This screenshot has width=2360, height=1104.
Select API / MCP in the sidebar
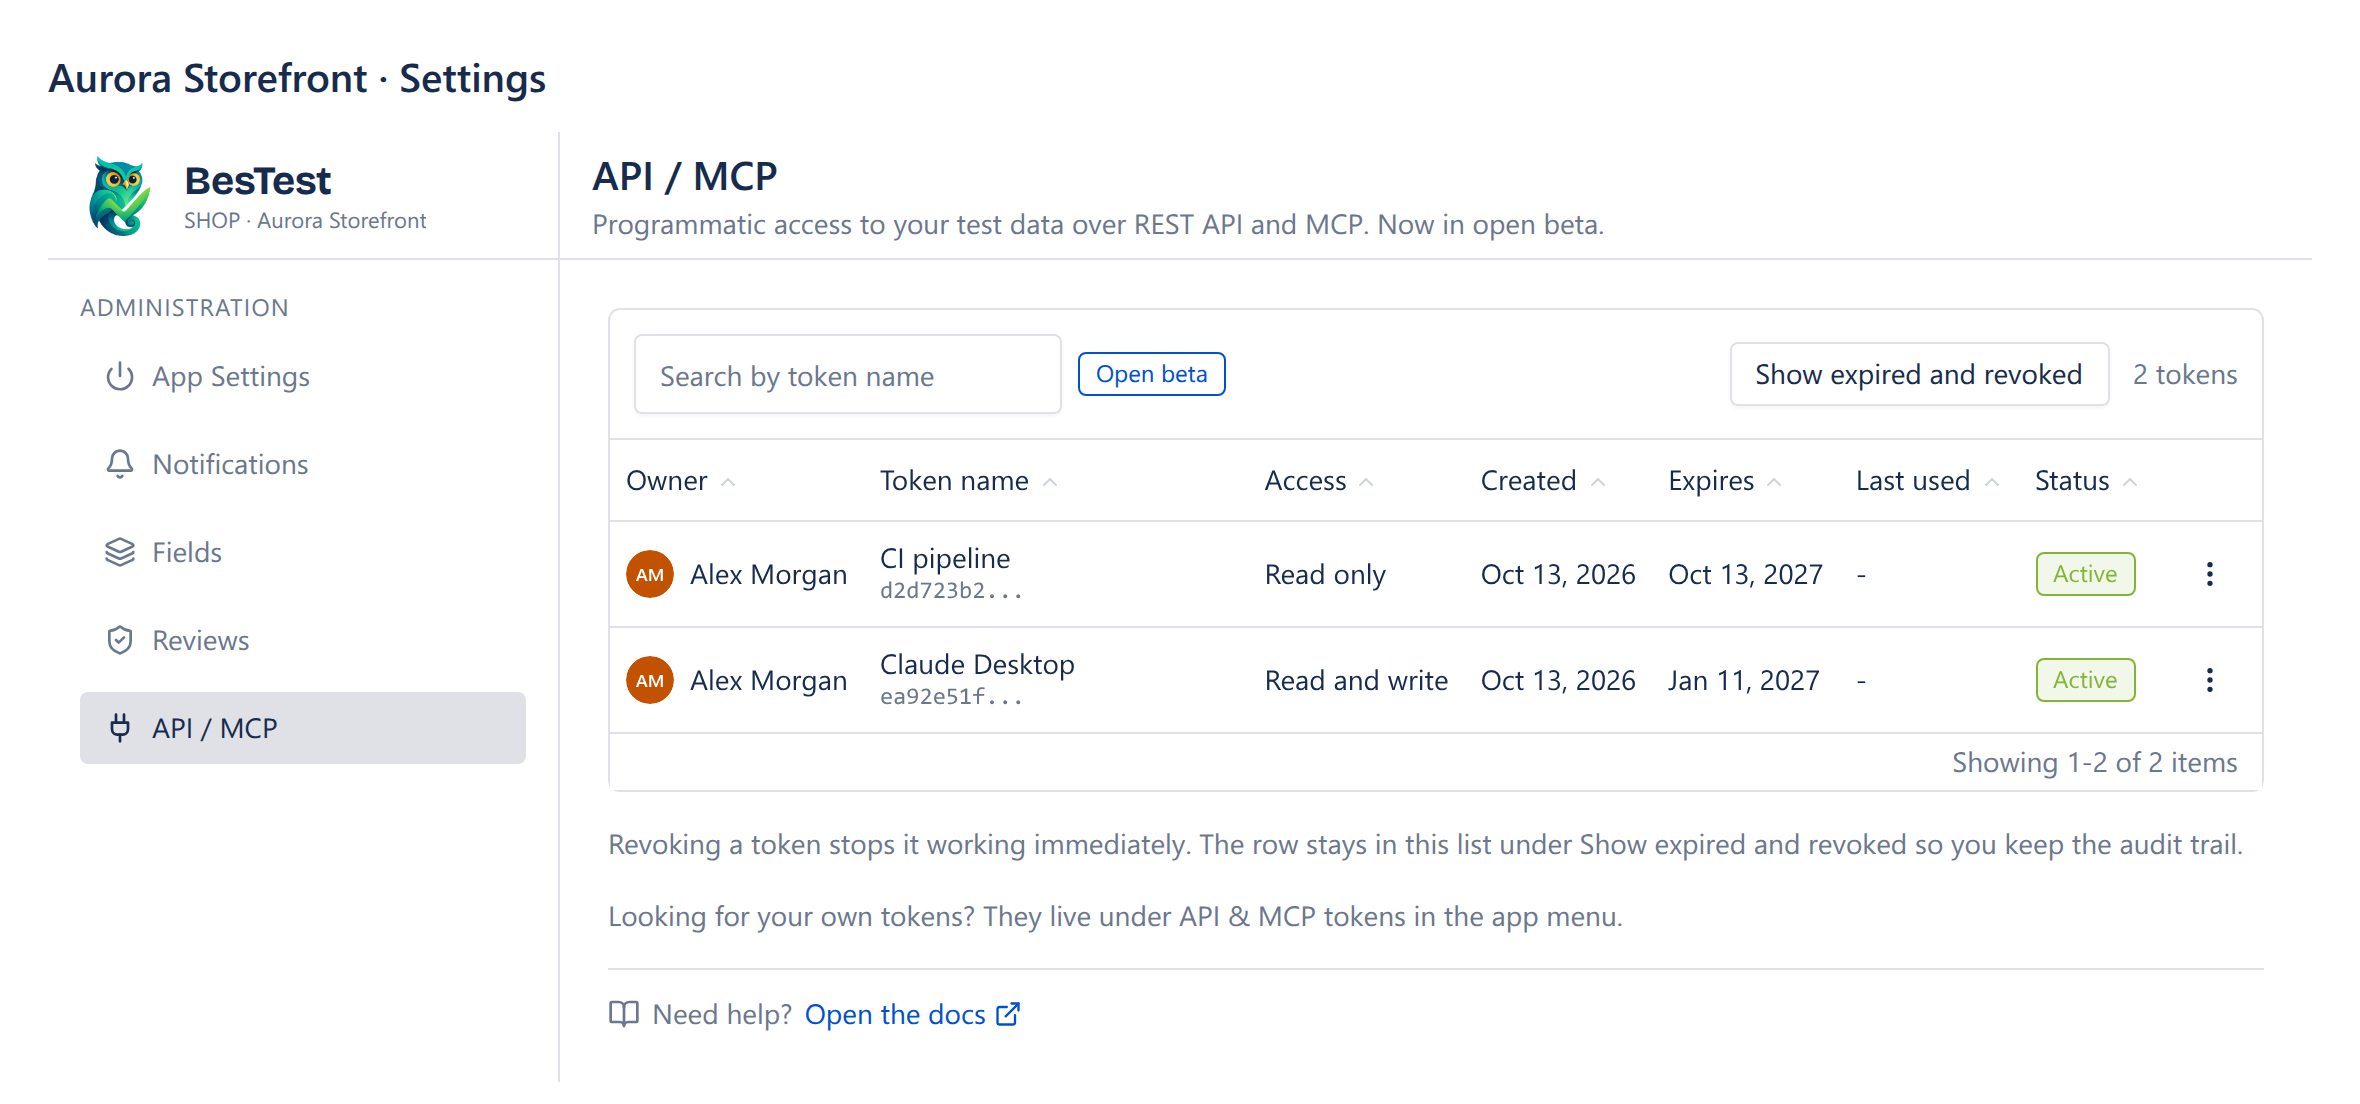(x=302, y=728)
